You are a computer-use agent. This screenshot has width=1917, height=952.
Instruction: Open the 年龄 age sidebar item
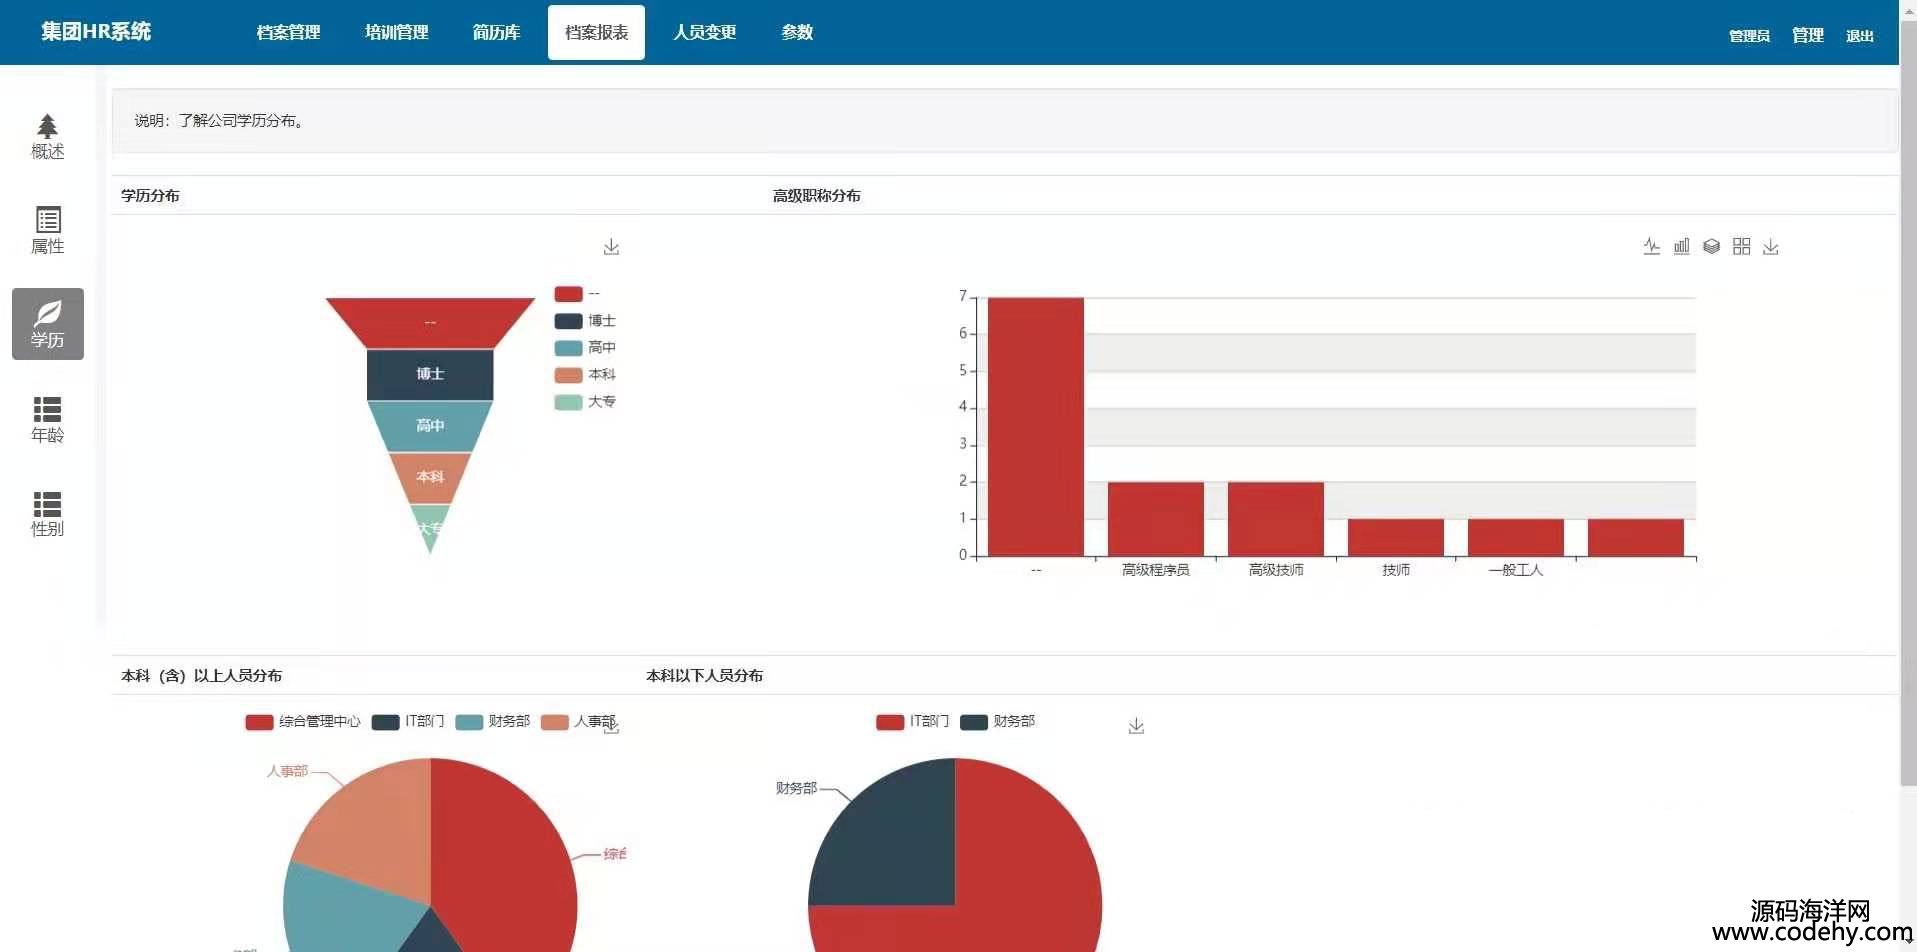point(47,419)
